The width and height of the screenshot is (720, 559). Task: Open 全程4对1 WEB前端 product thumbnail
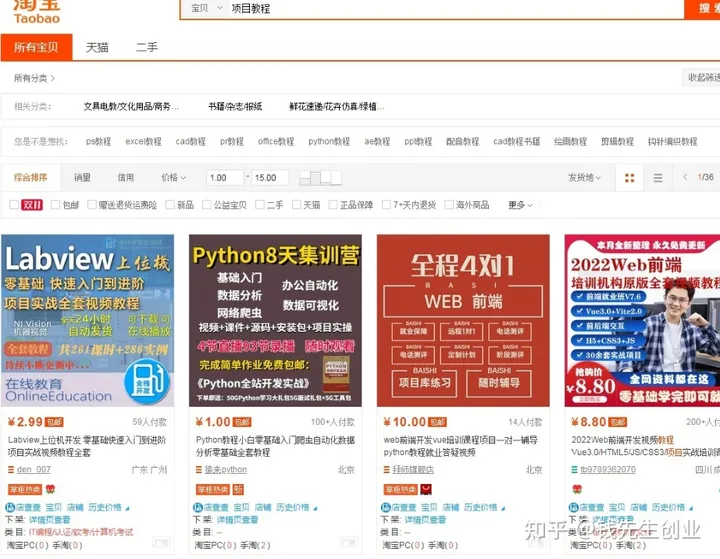tap(463, 321)
